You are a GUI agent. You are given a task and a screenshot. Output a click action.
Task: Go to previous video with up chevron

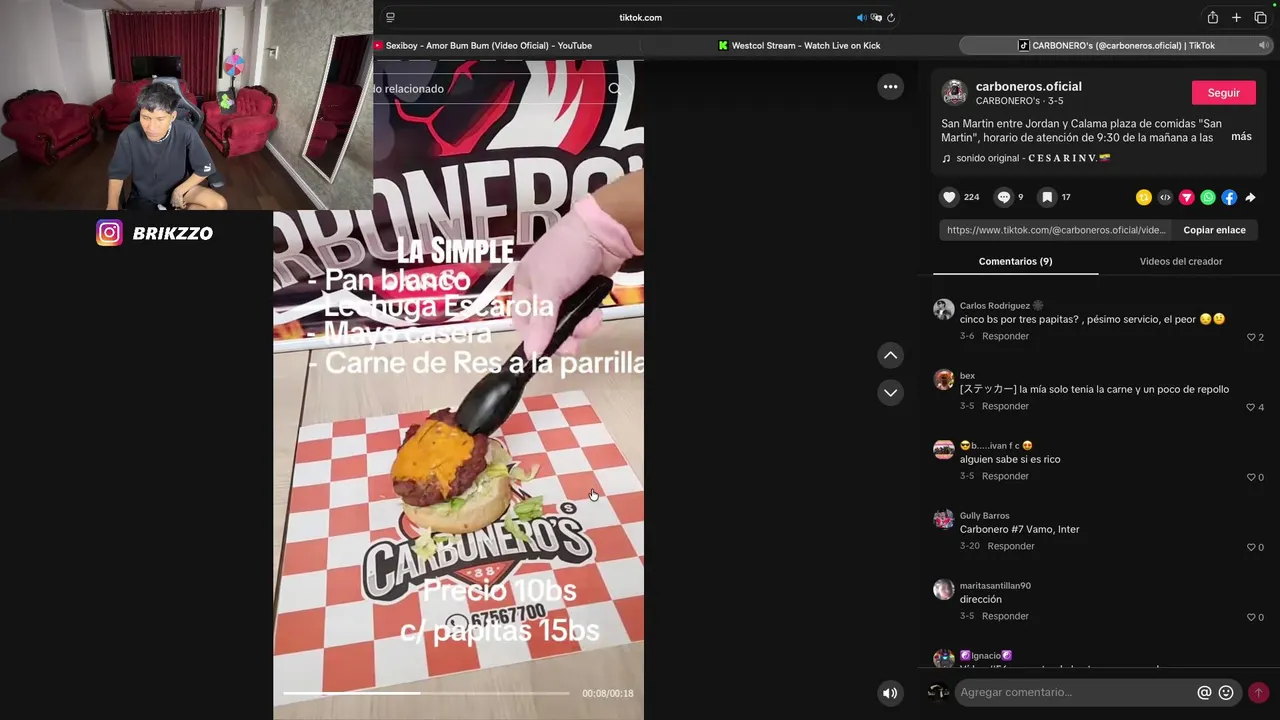tap(890, 355)
